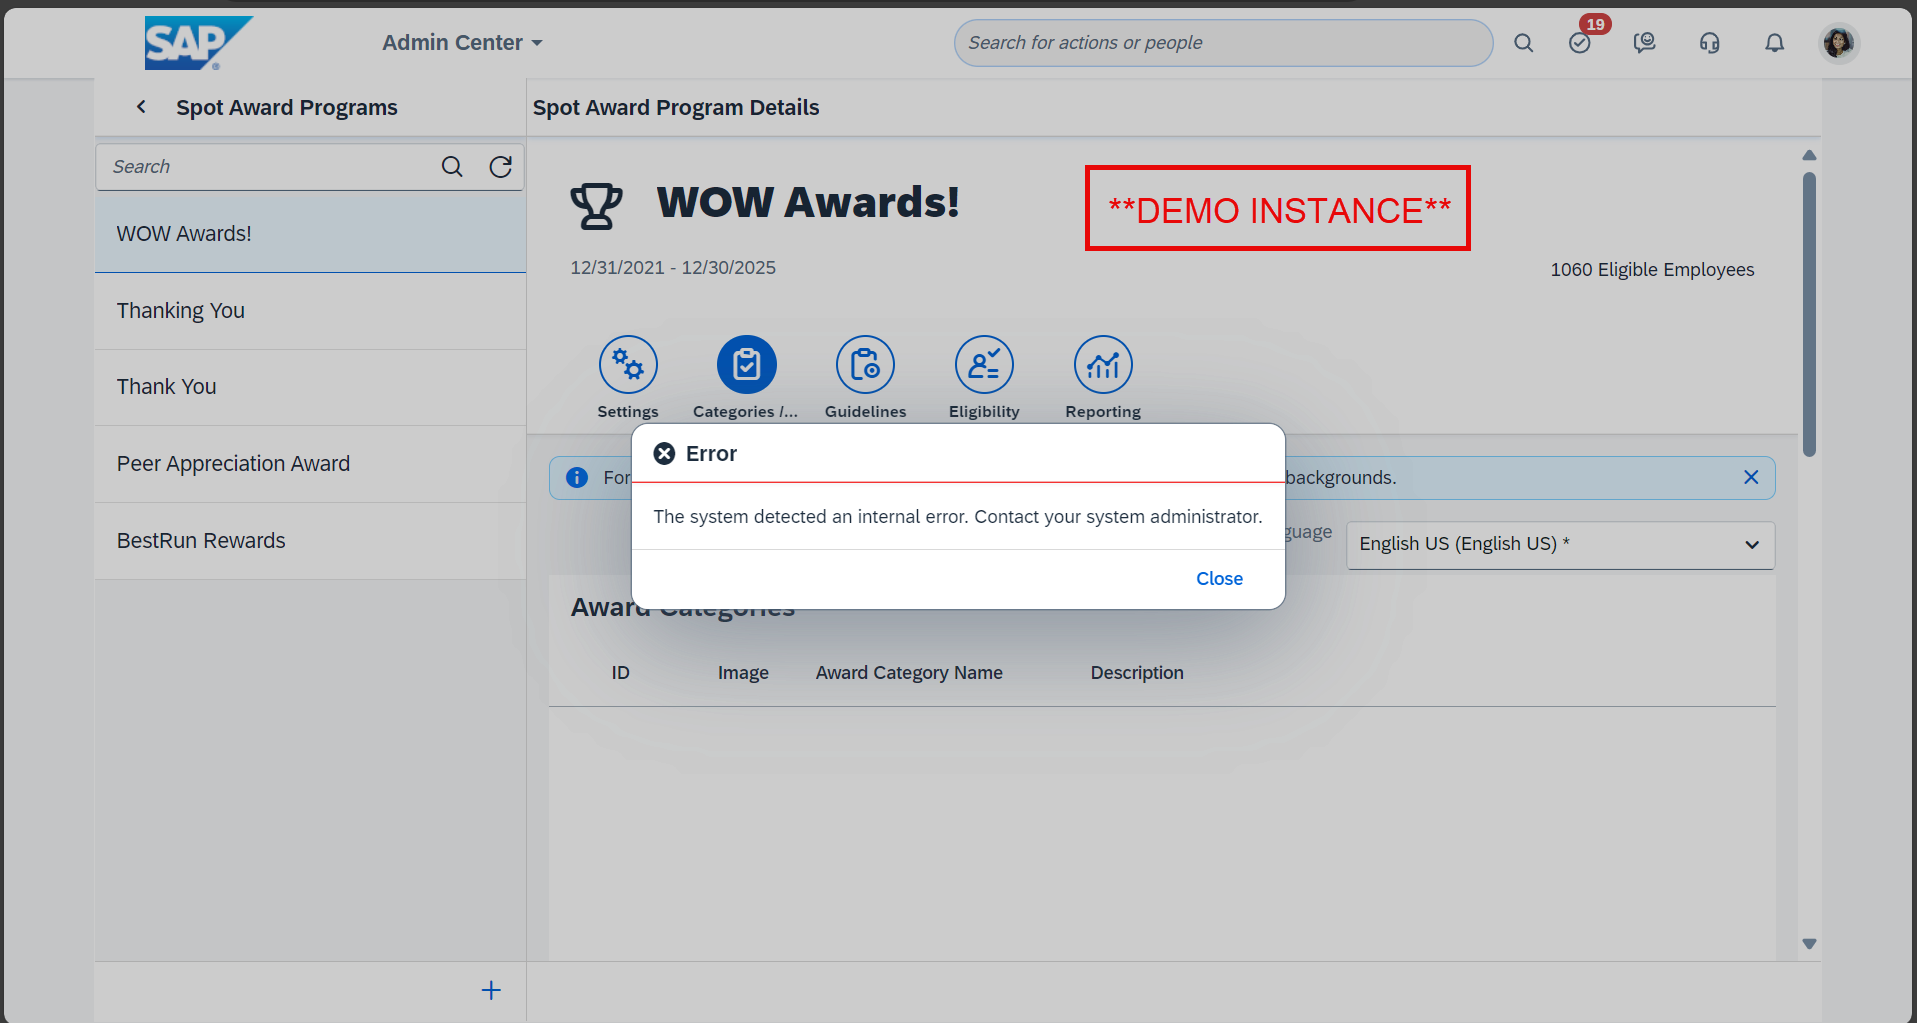Click the Image column header

(743, 673)
